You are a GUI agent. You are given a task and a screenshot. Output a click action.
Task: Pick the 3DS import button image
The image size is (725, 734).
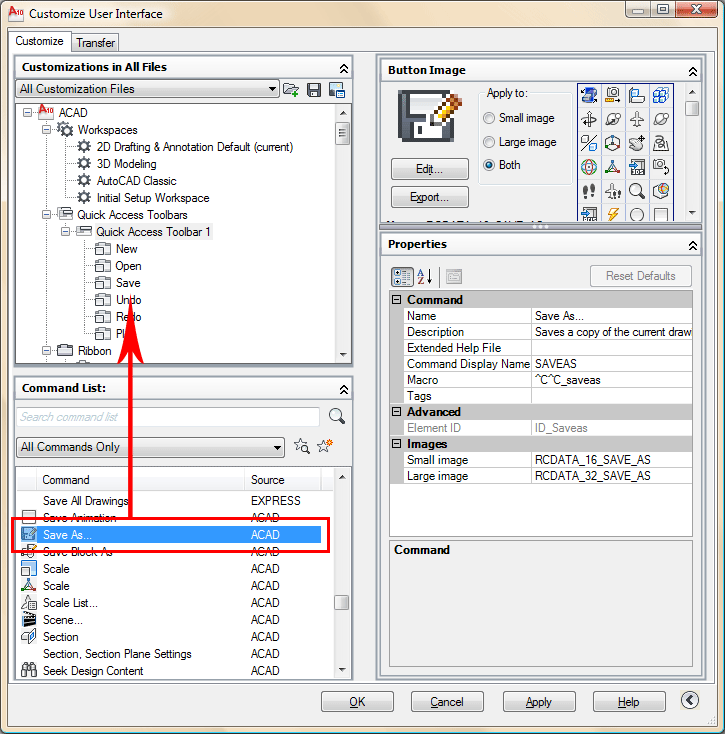(637, 167)
